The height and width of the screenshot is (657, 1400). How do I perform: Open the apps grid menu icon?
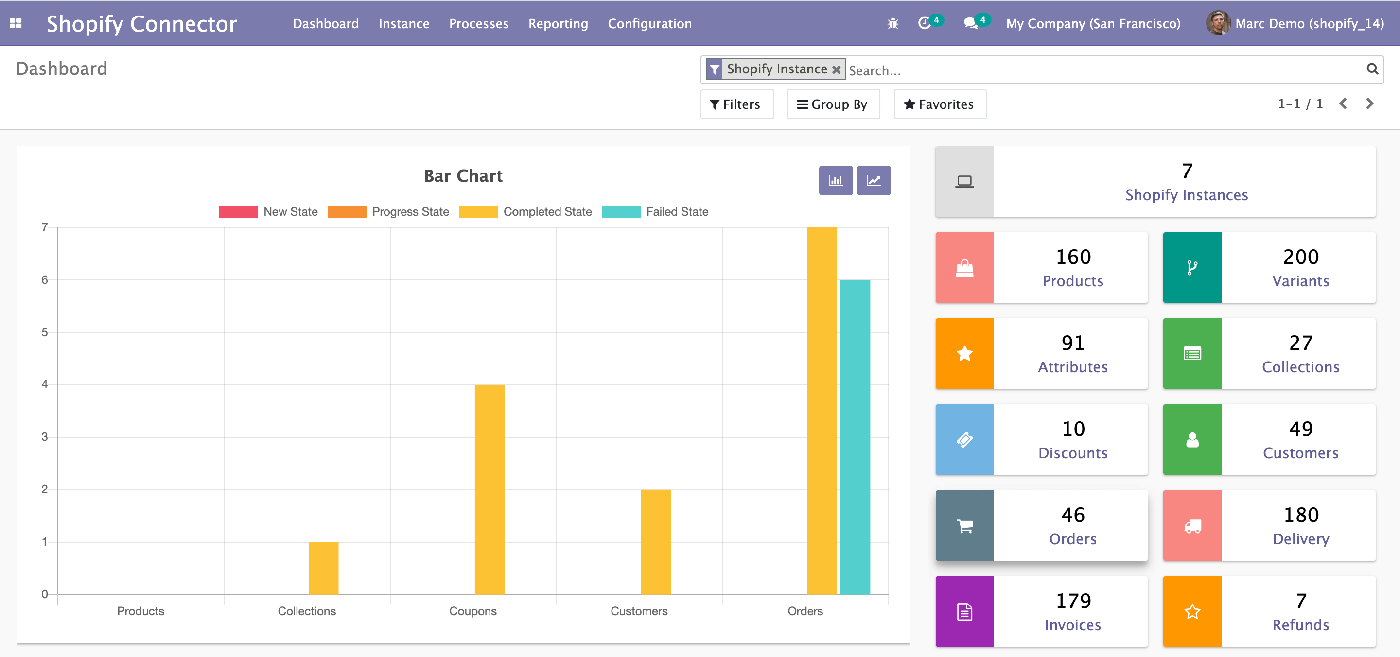click(16, 23)
